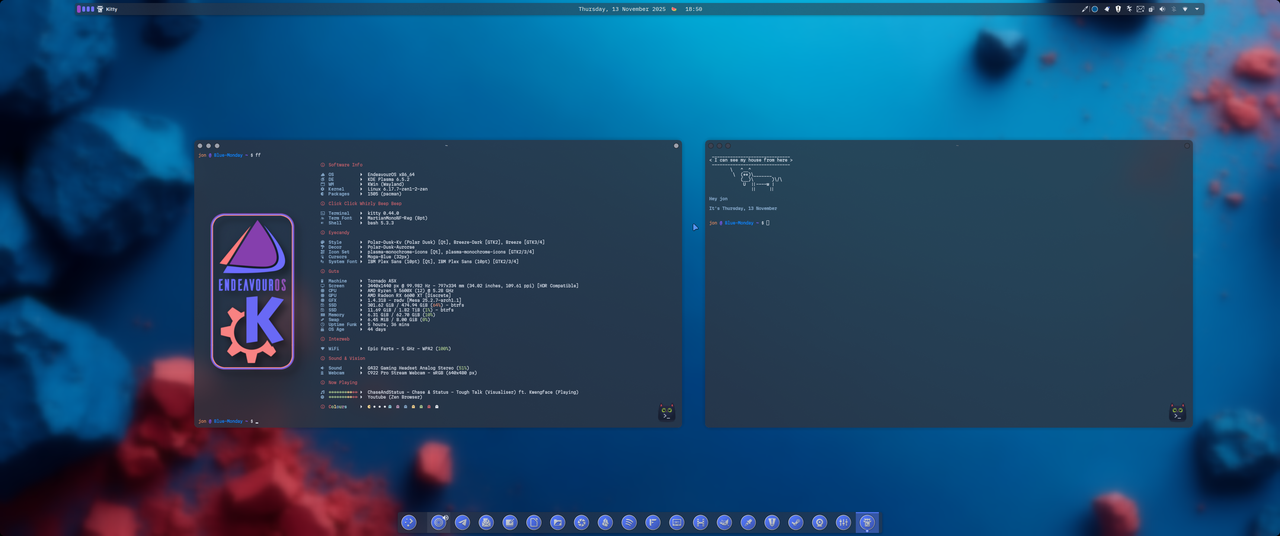Open the blank document page dock icon
The height and width of the screenshot is (536, 1280).
click(534, 522)
